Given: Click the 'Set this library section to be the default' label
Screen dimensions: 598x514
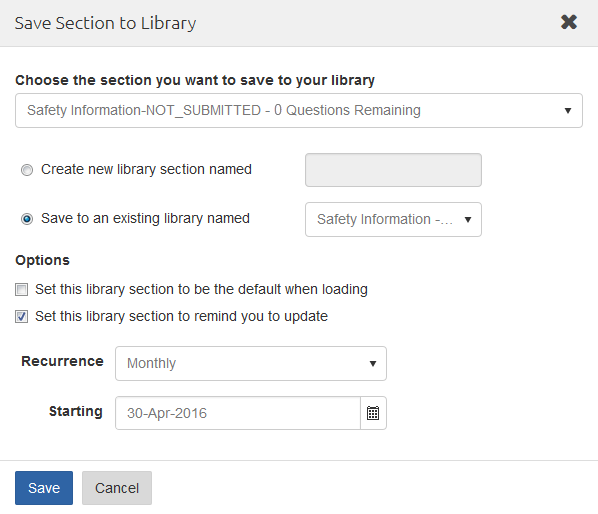Looking at the screenshot, I should (201, 289).
